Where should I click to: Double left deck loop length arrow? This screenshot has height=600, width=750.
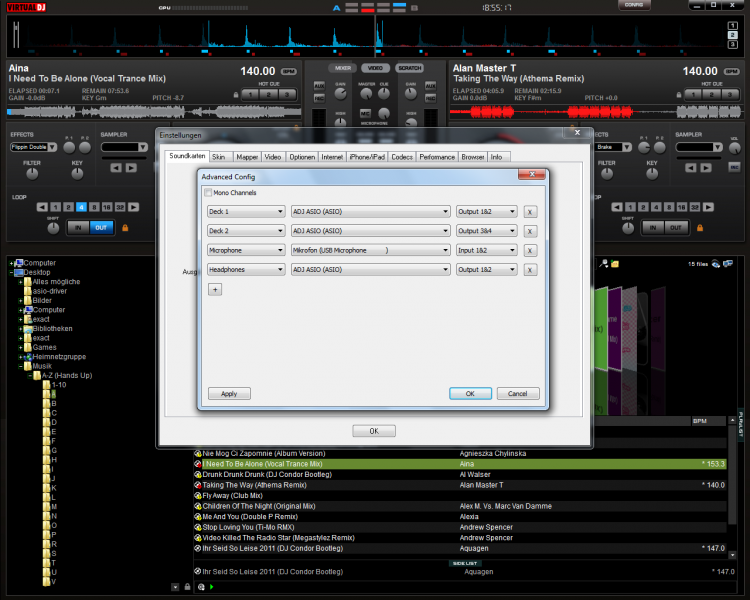point(134,207)
